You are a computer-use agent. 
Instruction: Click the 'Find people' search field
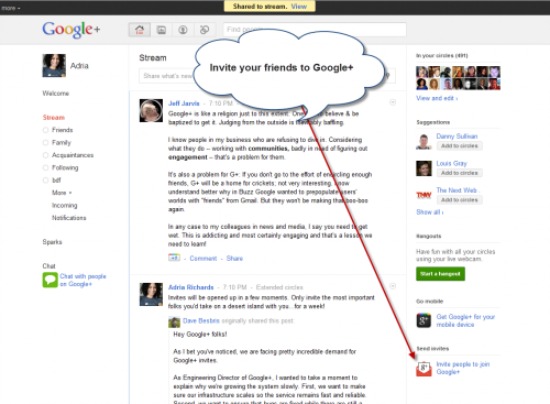coord(315,29)
